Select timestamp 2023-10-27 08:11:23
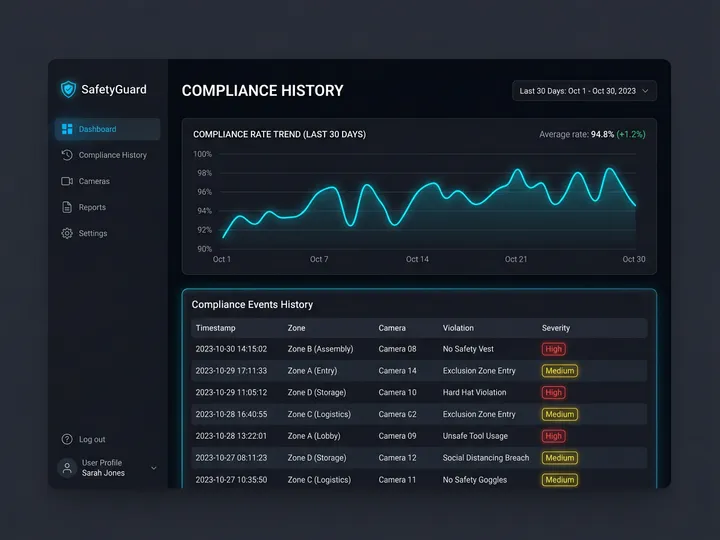The height and width of the screenshot is (540, 720). (231, 458)
